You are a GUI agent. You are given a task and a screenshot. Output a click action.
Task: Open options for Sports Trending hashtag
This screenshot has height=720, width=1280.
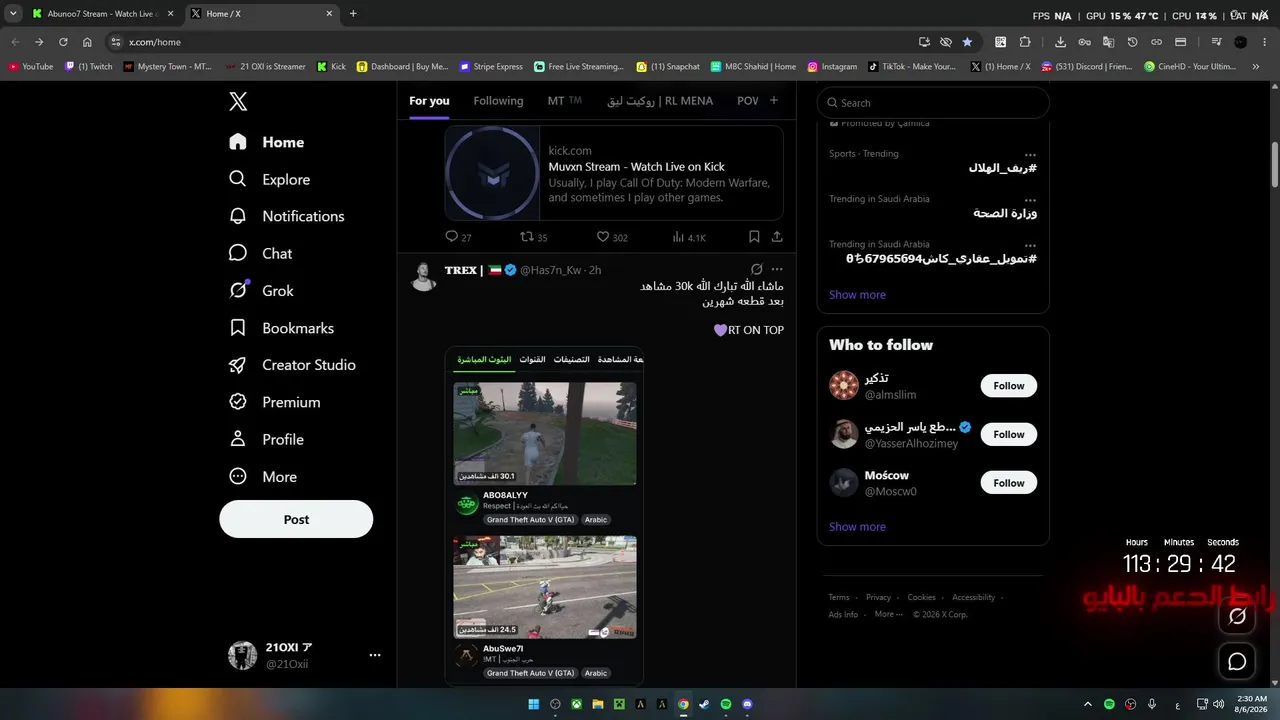1030,154
